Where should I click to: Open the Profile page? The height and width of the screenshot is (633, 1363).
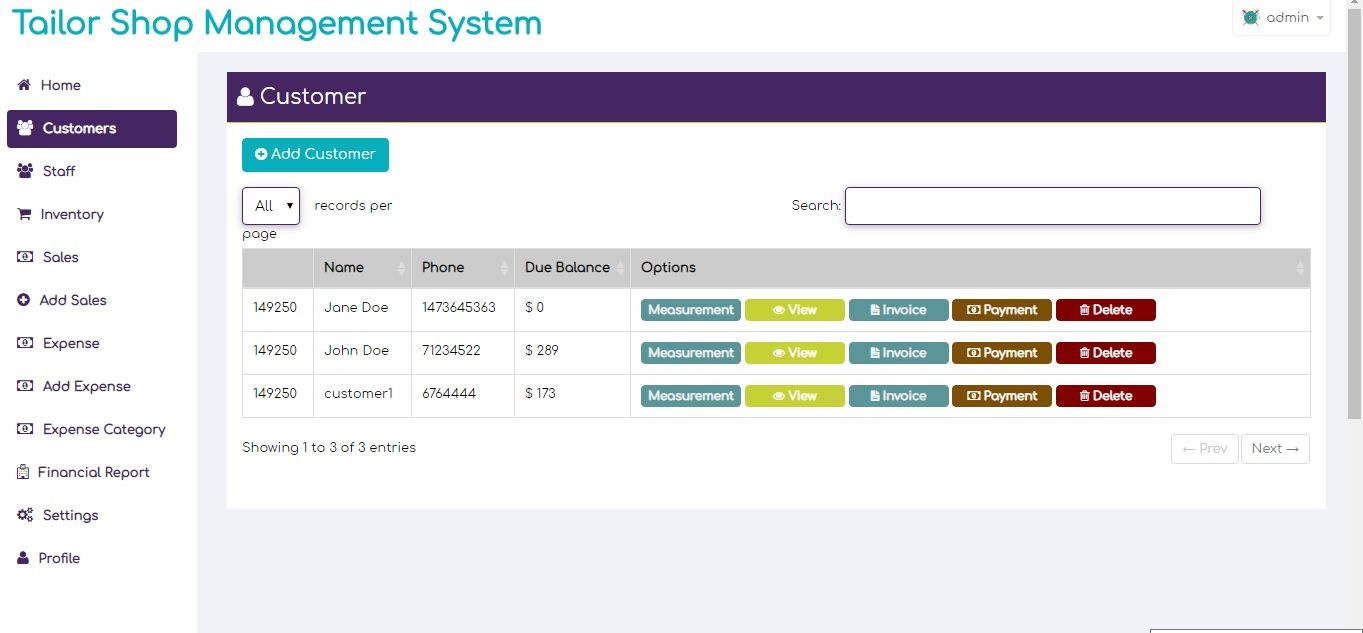49,558
